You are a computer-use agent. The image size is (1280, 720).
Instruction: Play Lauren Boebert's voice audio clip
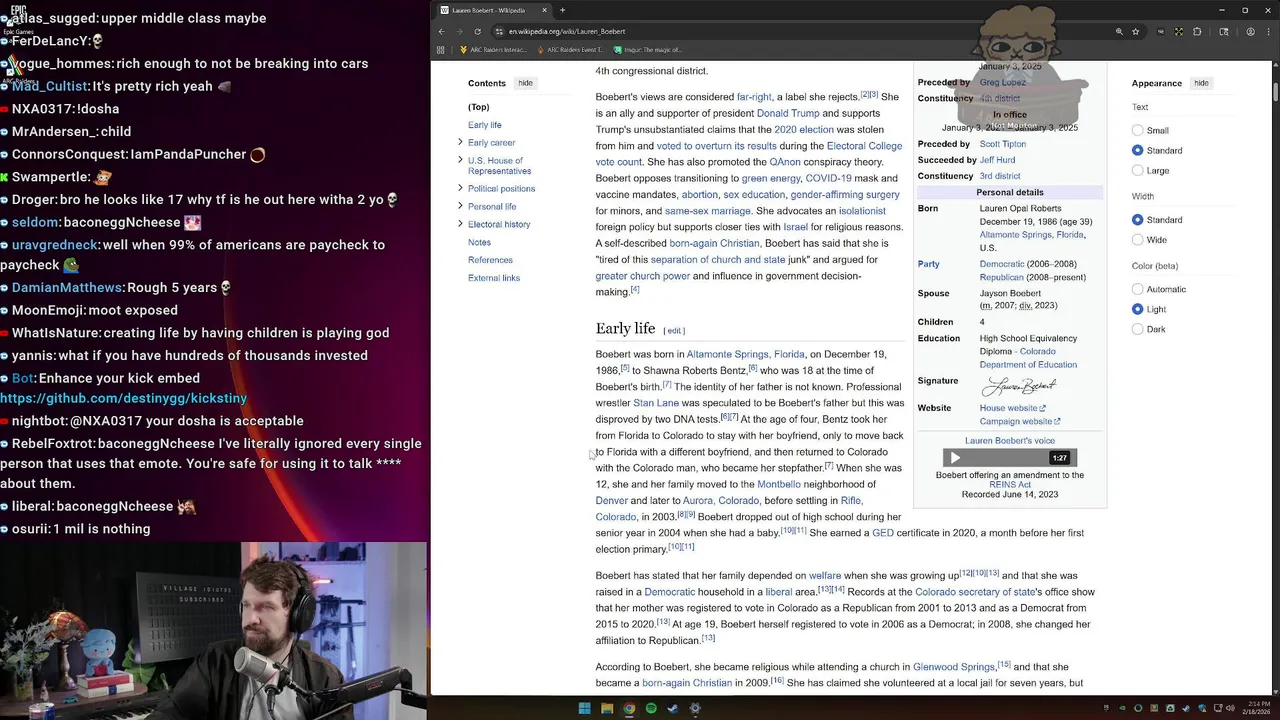[x=955, y=458]
